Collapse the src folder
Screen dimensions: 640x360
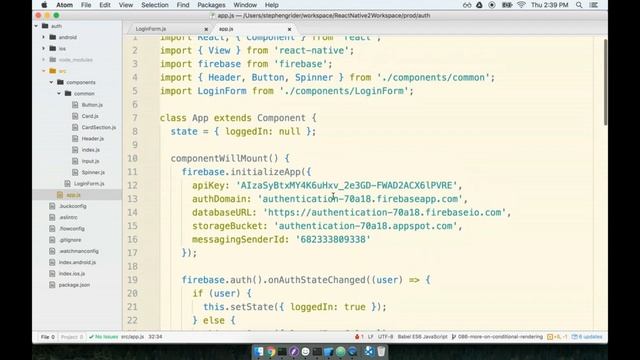44,71
